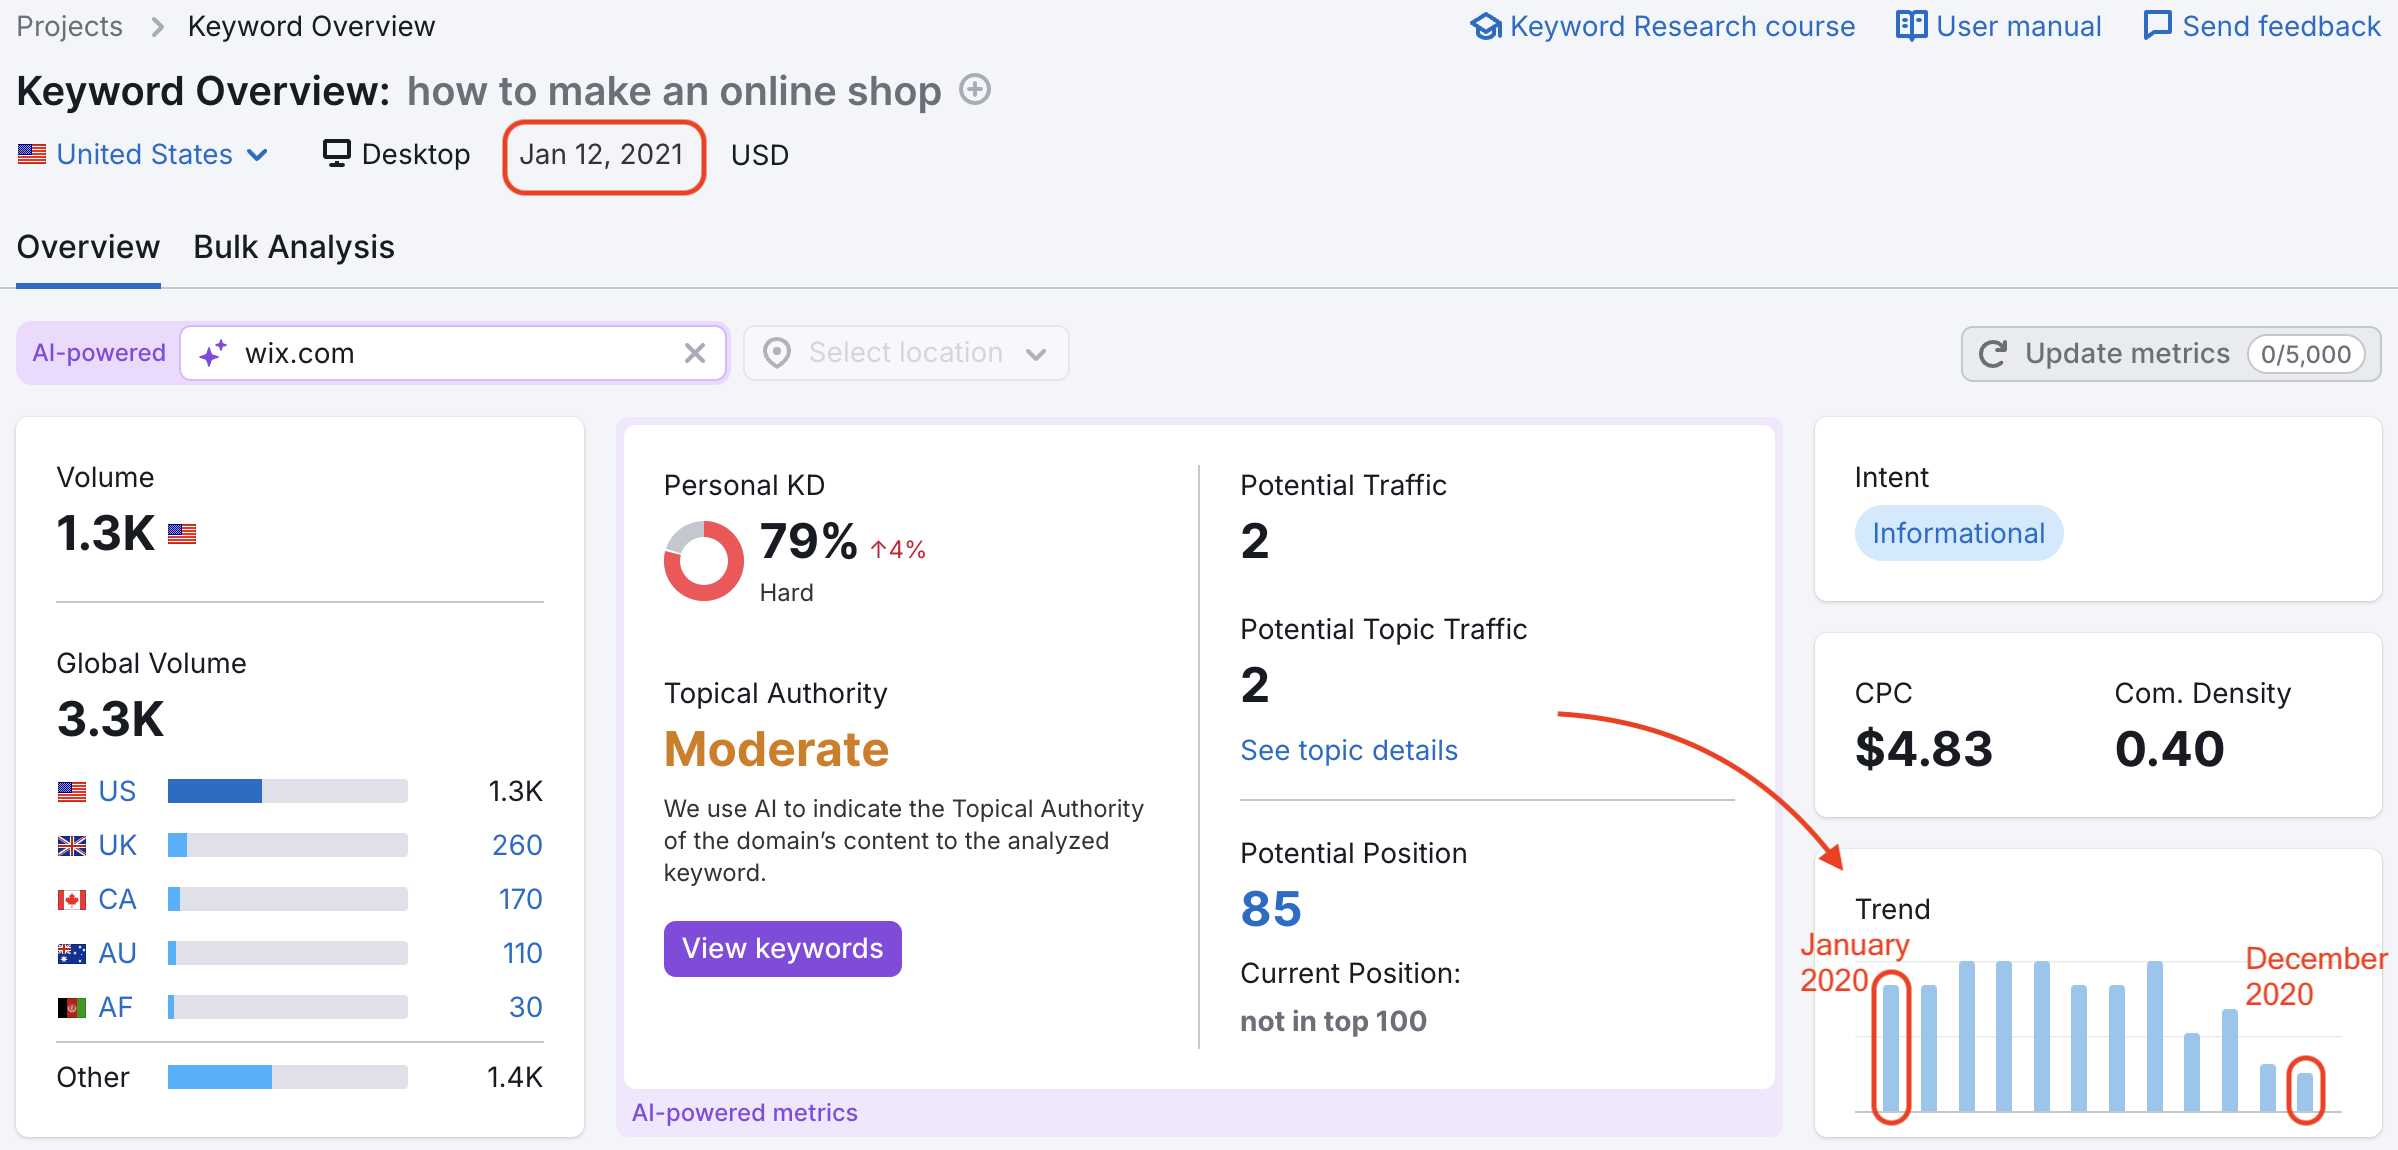Screen dimensions: 2398x1150
Task: Click the US flag beside Volume 1.3K
Action: pos(182,534)
